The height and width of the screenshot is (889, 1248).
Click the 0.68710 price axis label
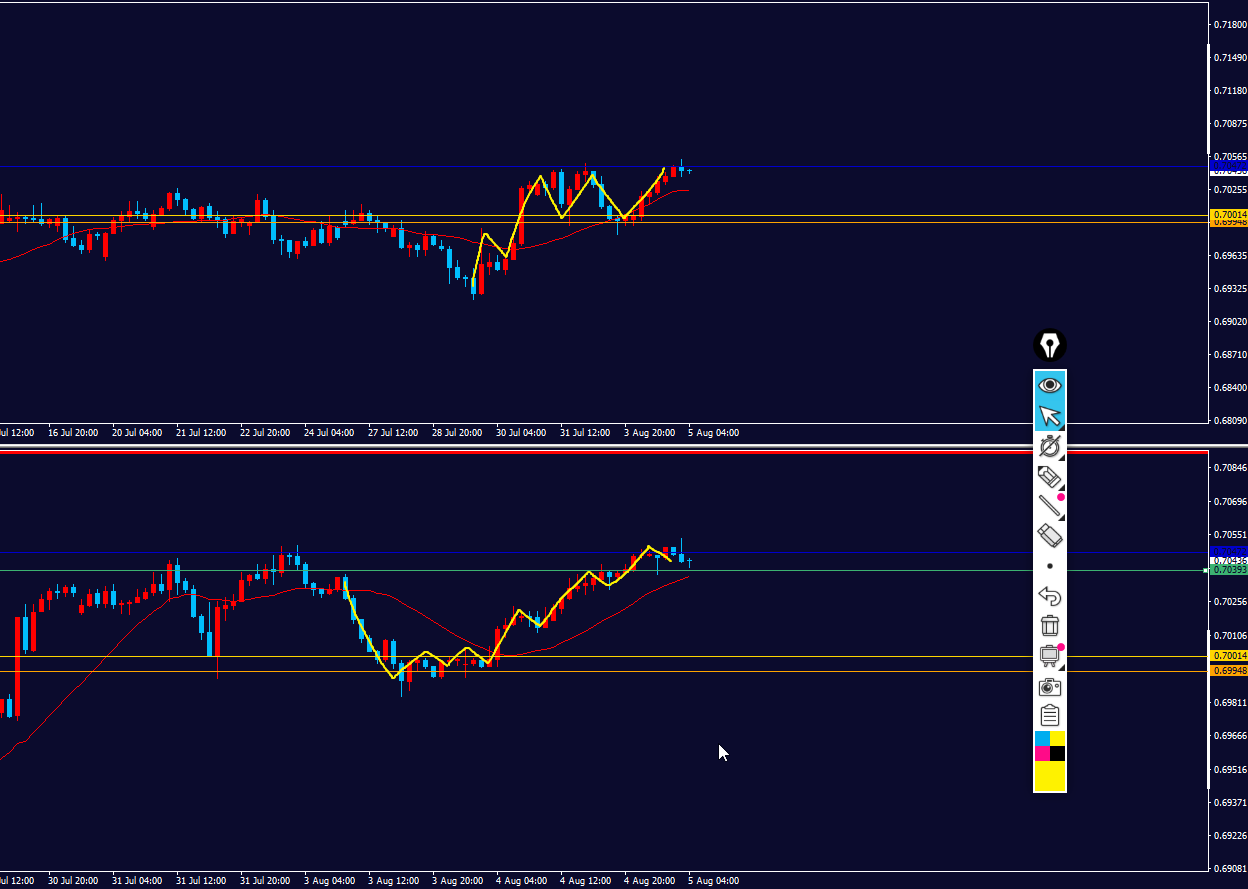[x=1230, y=355]
